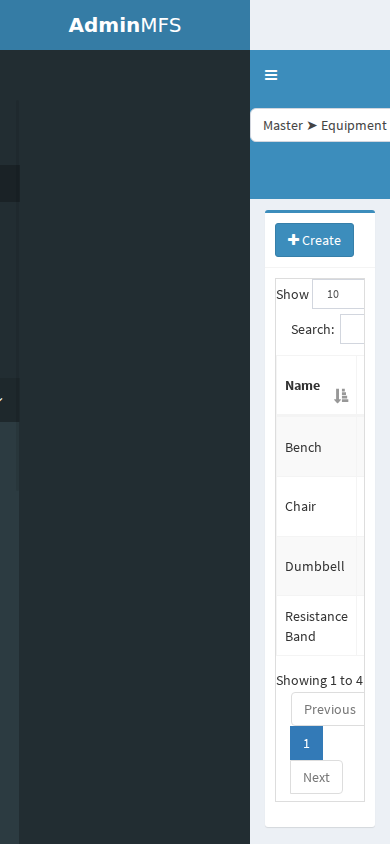390x844 pixels.
Task: Select the Dumbbell row
Action: [320, 566]
